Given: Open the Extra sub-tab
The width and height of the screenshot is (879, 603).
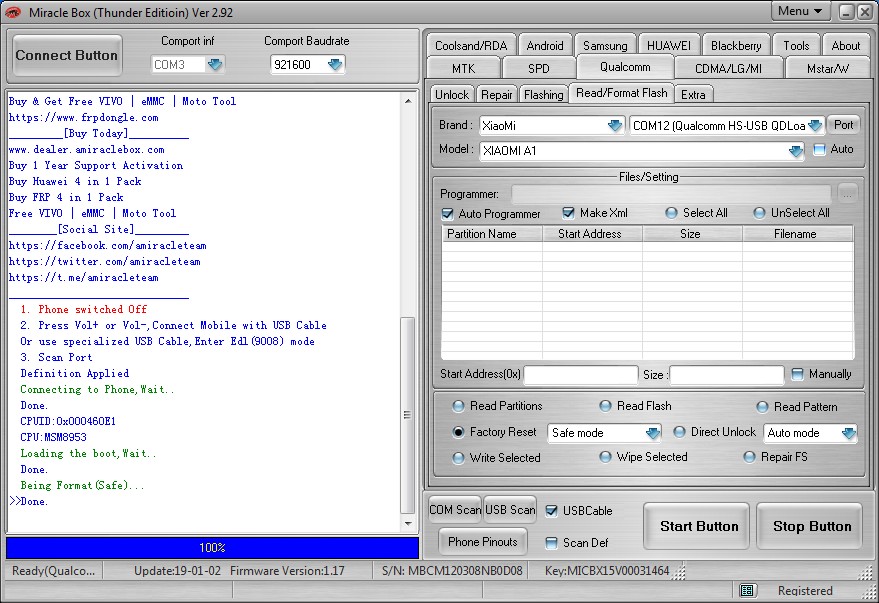Looking at the screenshot, I should (x=693, y=95).
